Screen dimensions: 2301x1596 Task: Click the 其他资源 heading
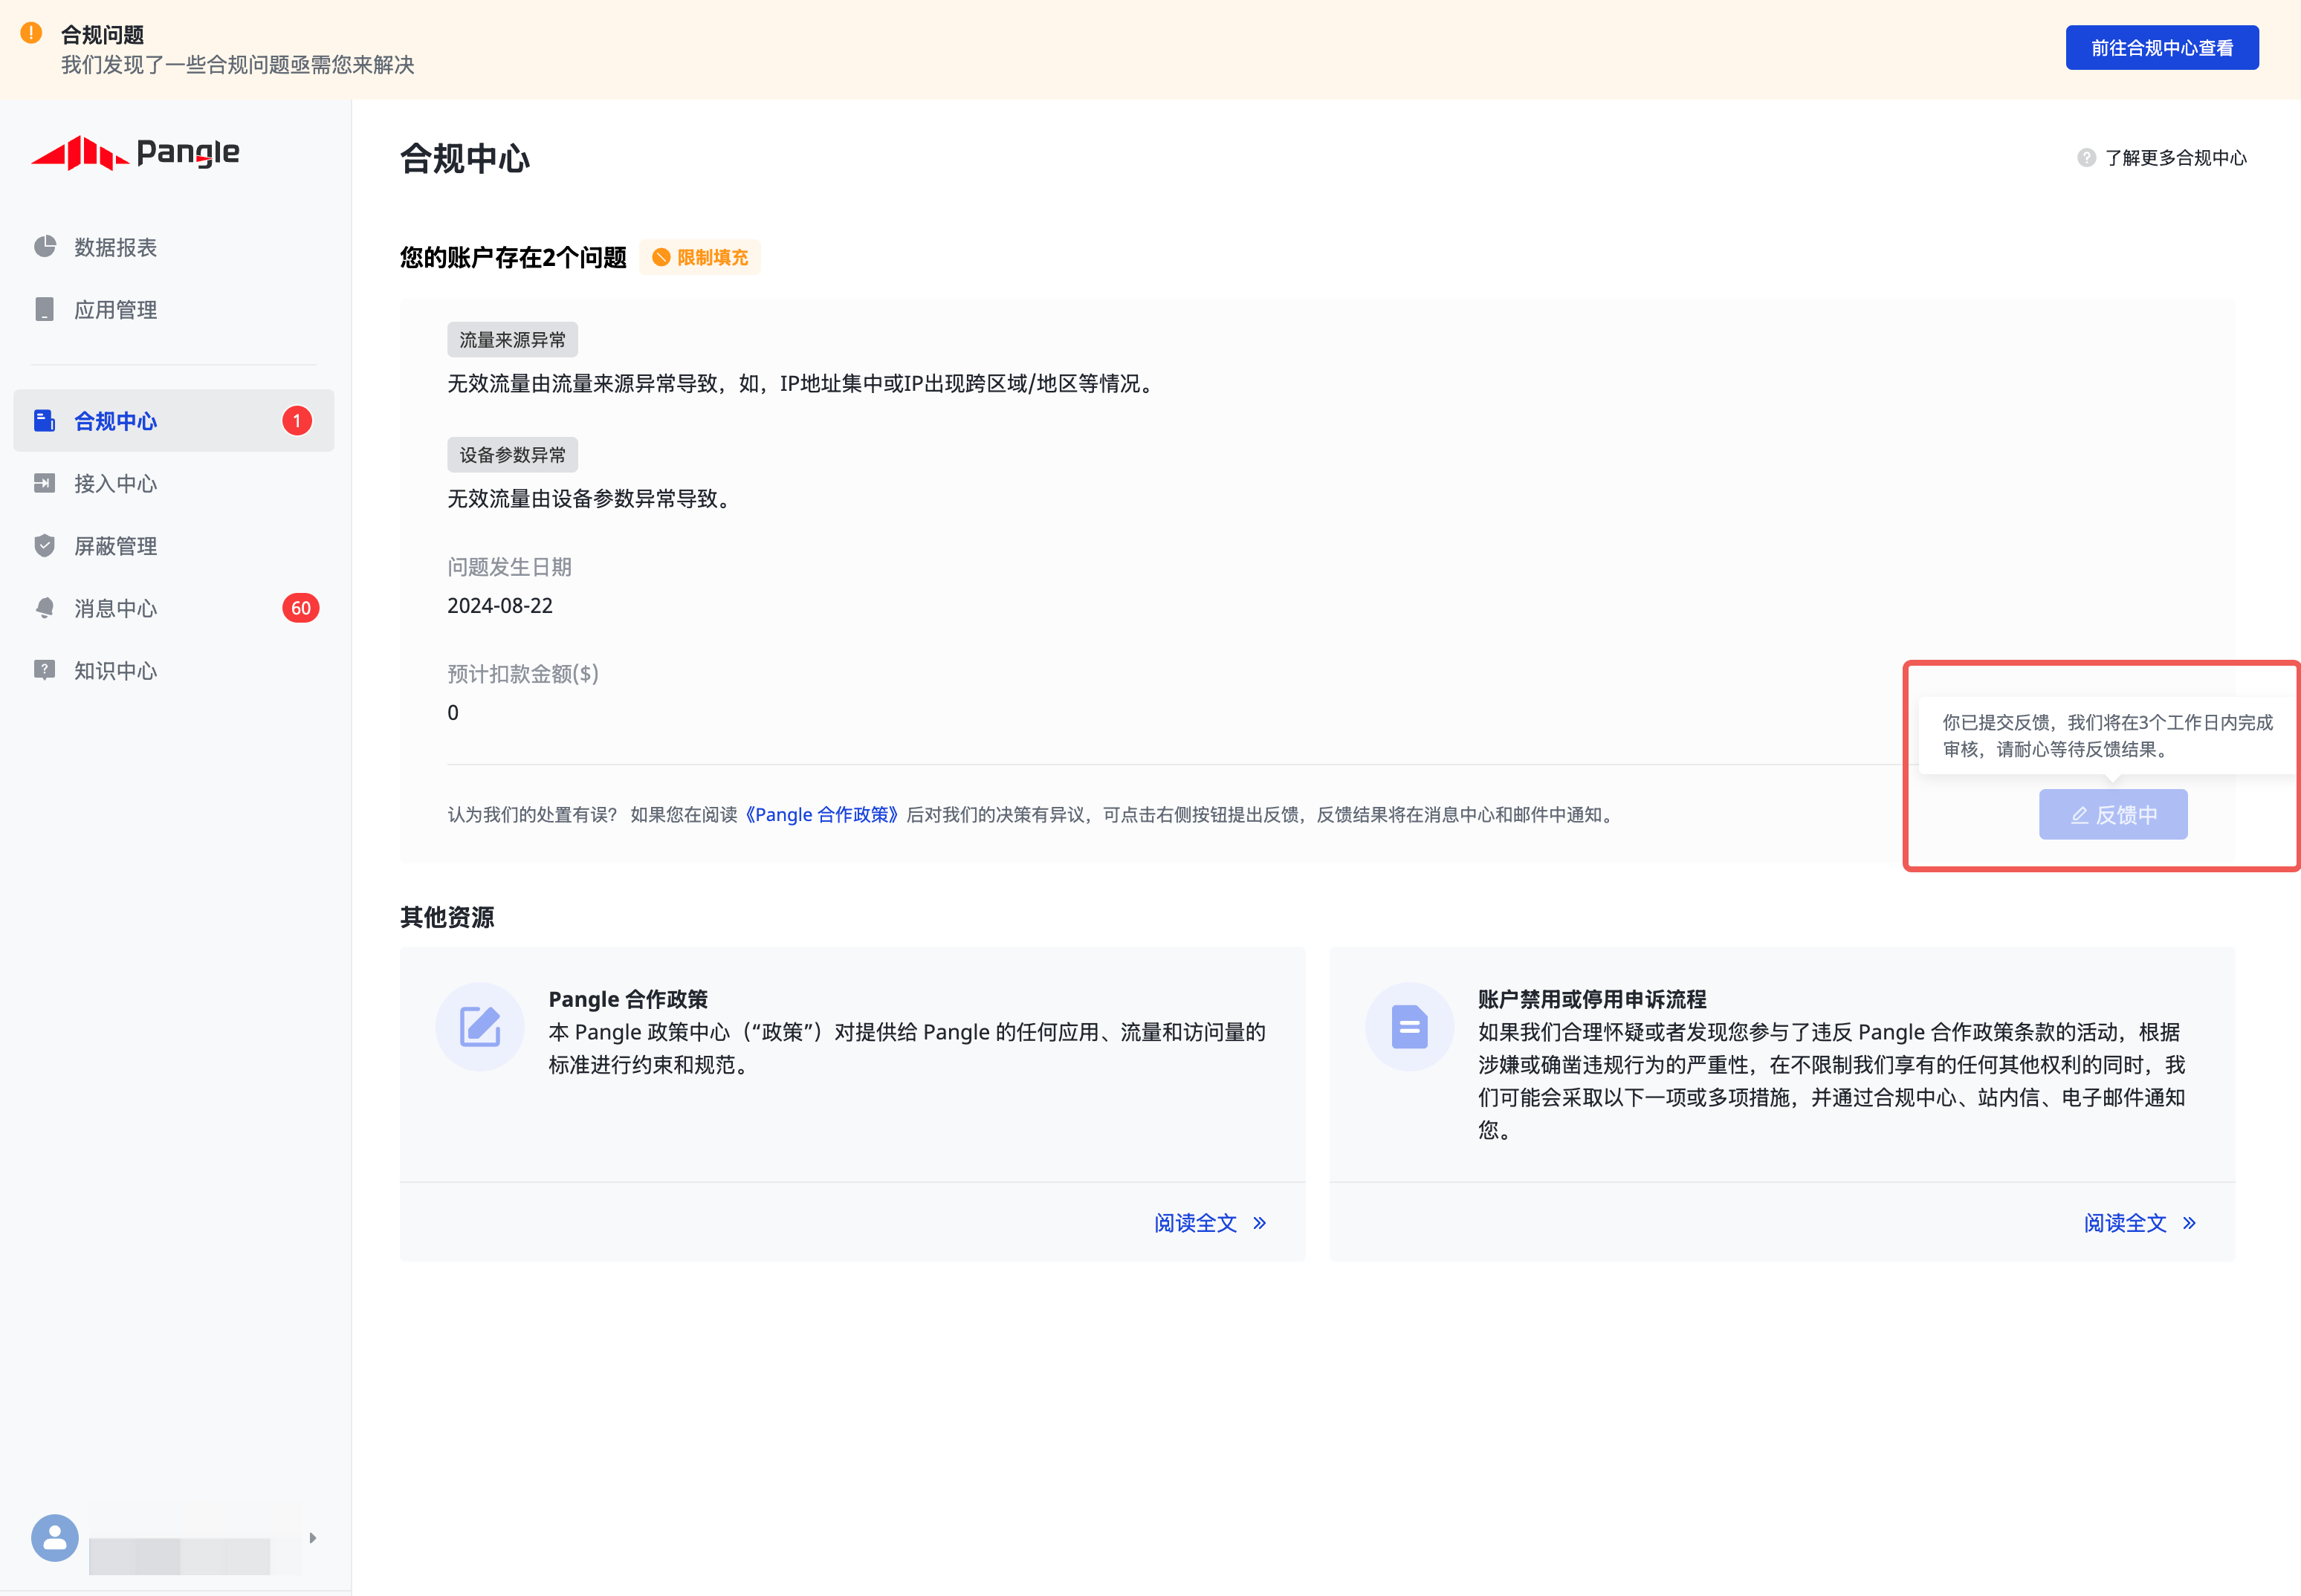(x=447, y=918)
